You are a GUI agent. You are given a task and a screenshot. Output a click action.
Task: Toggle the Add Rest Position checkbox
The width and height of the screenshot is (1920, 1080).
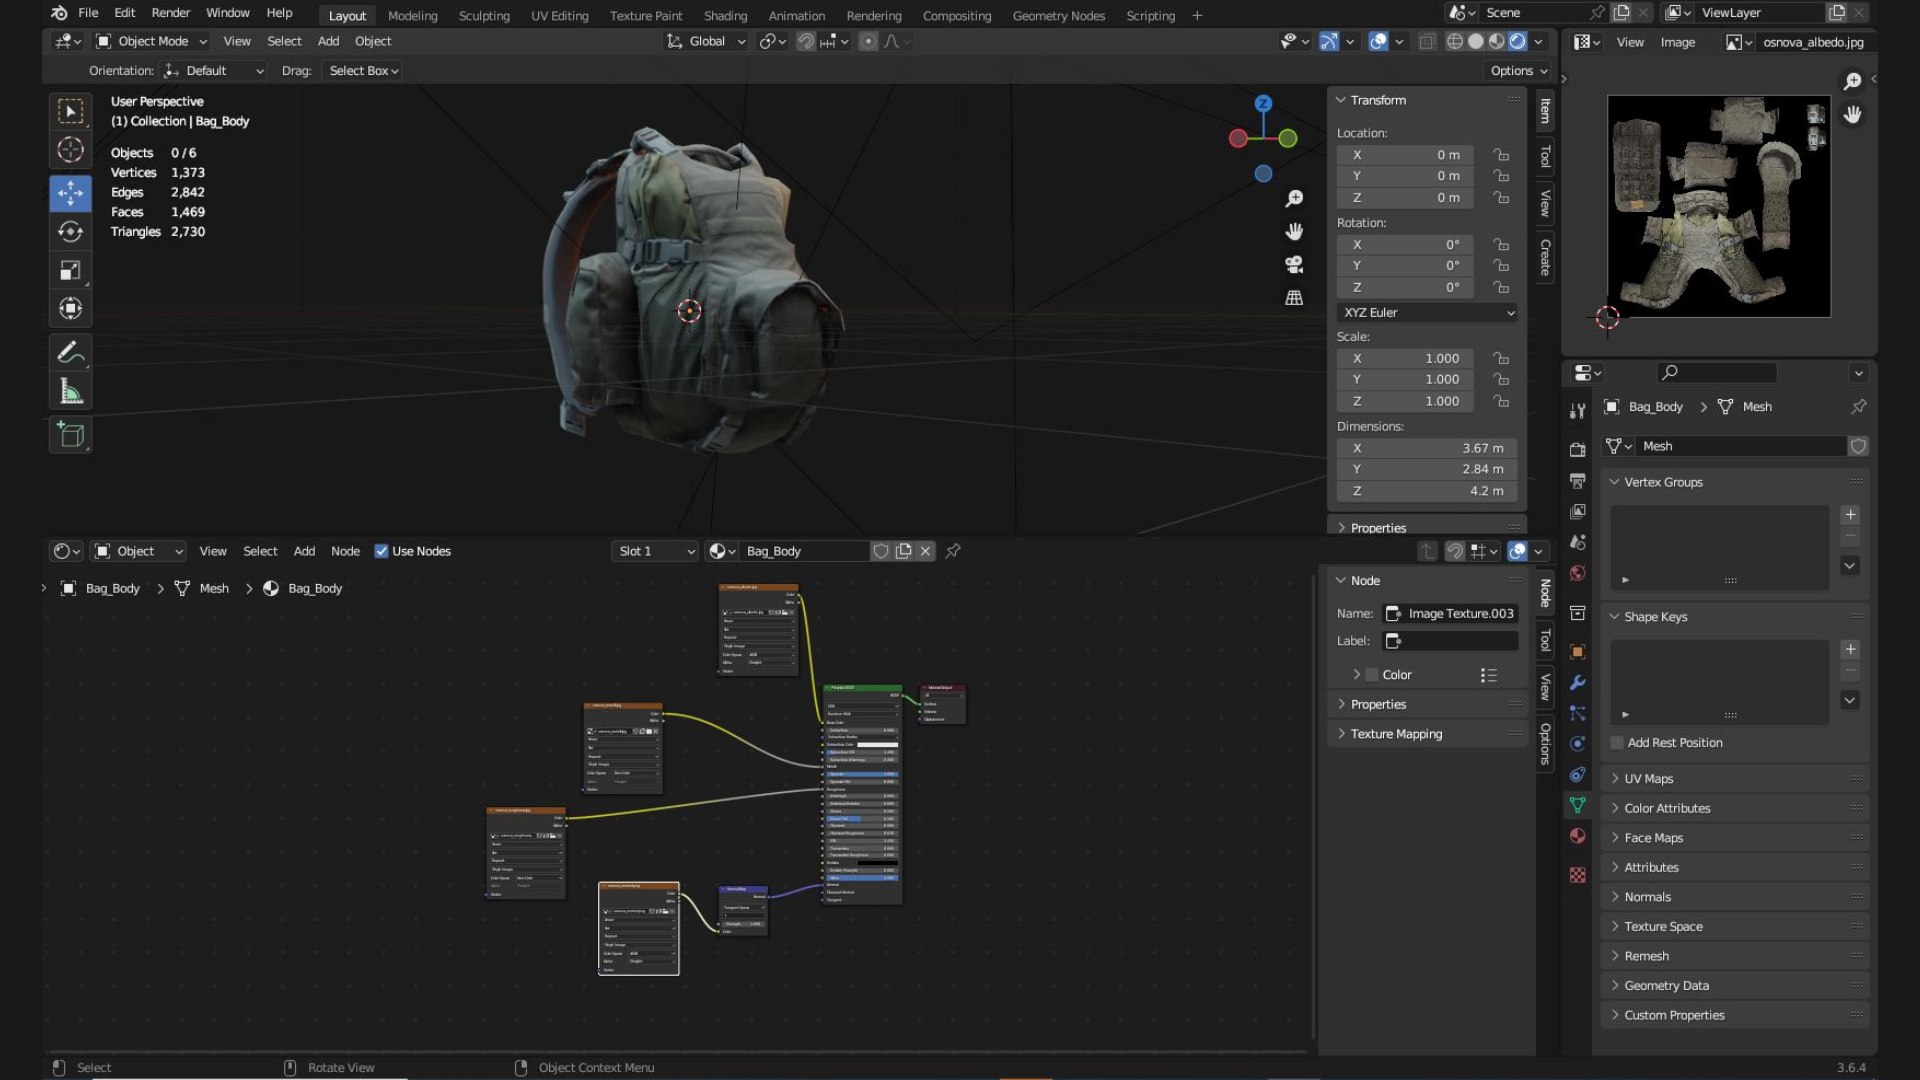click(1617, 743)
